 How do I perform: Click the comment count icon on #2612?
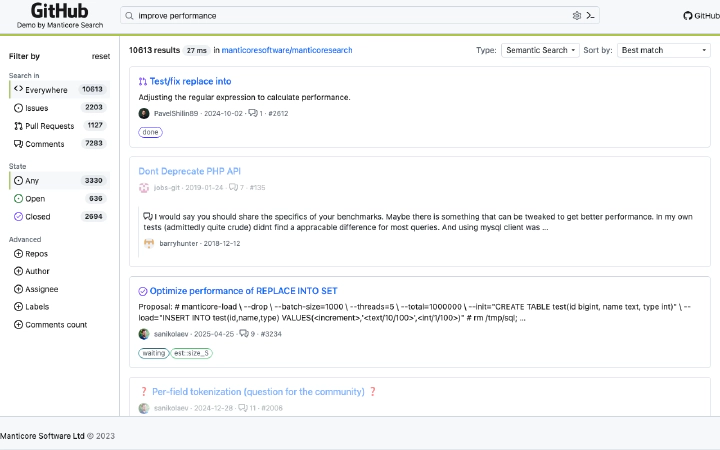[253, 113]
